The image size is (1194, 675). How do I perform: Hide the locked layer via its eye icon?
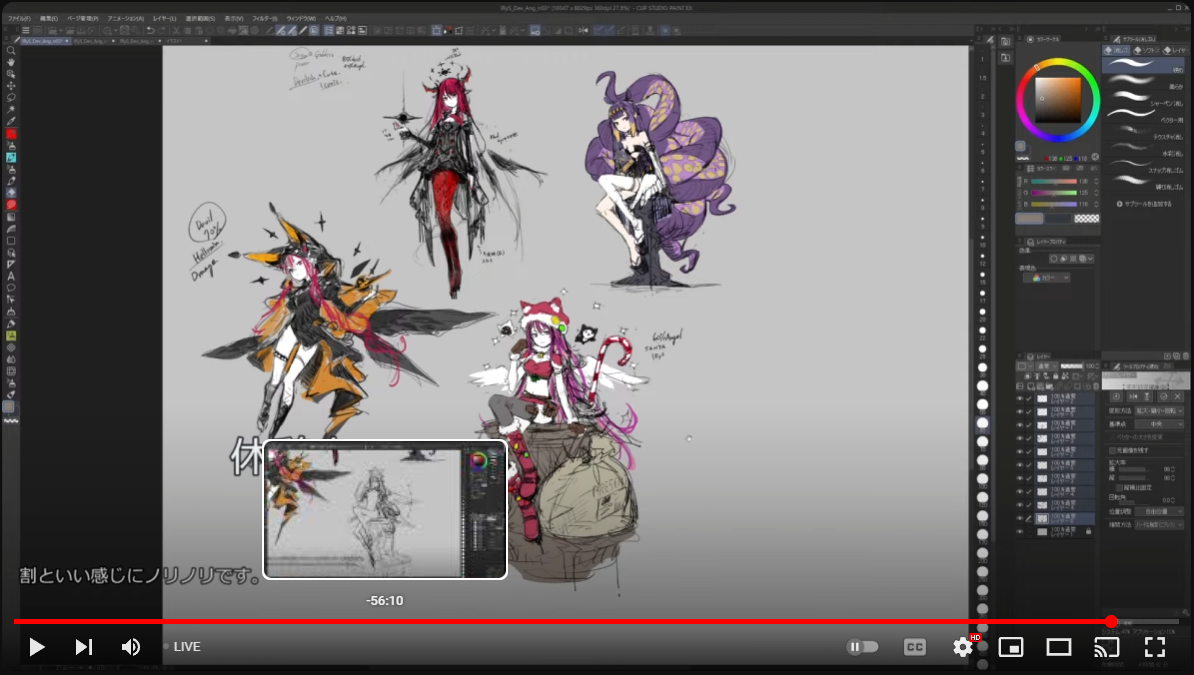[1020, 531]
